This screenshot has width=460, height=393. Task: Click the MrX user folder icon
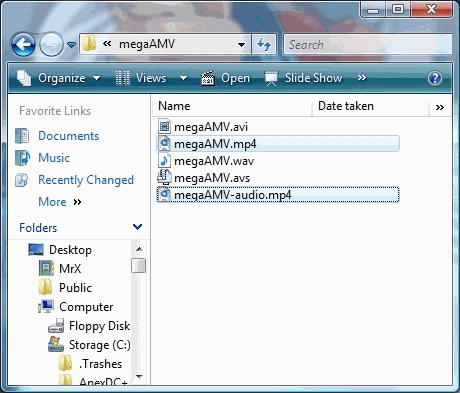(x=46, y=268)
